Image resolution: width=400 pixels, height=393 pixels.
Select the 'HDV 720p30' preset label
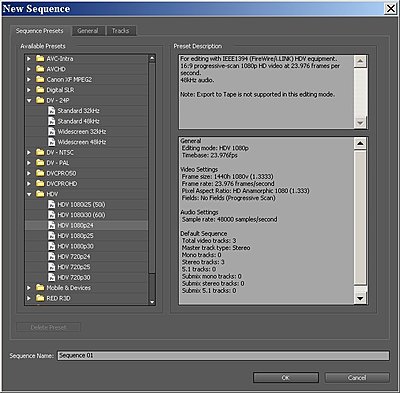[x=74, y=277]
